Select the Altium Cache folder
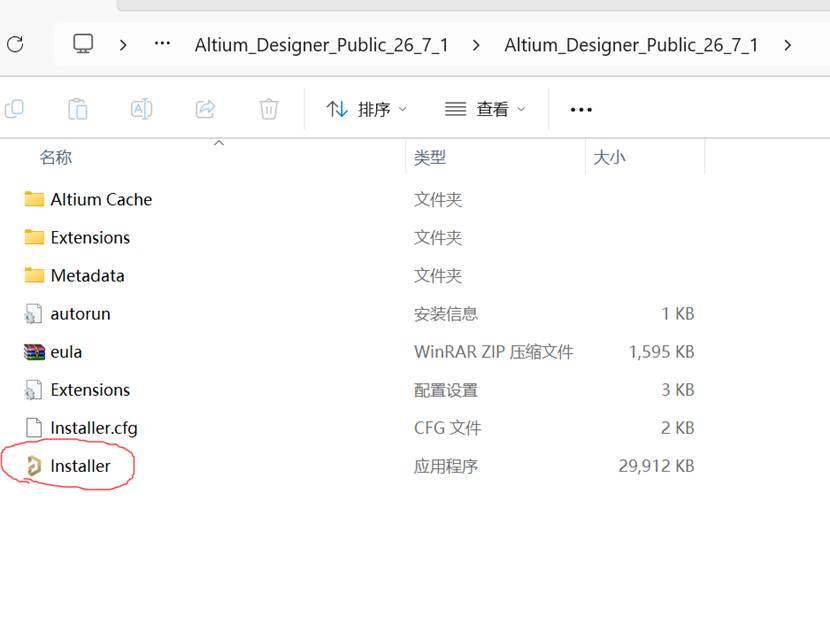The width and height of the screenshot is (830, 633). (101, 200)
